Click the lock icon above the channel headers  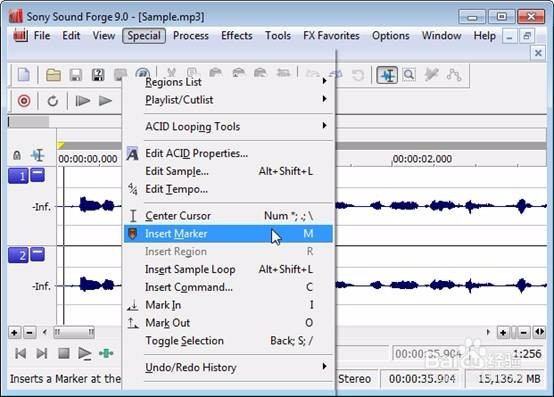[17, 155]
